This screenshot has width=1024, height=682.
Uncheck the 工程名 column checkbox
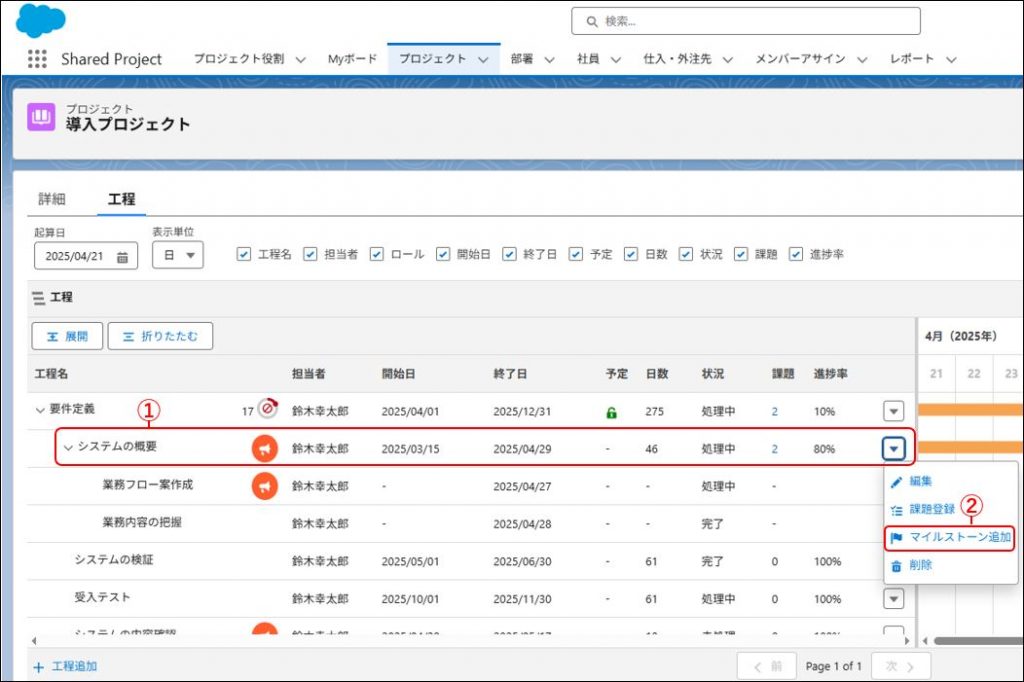[x=244, y=254]
